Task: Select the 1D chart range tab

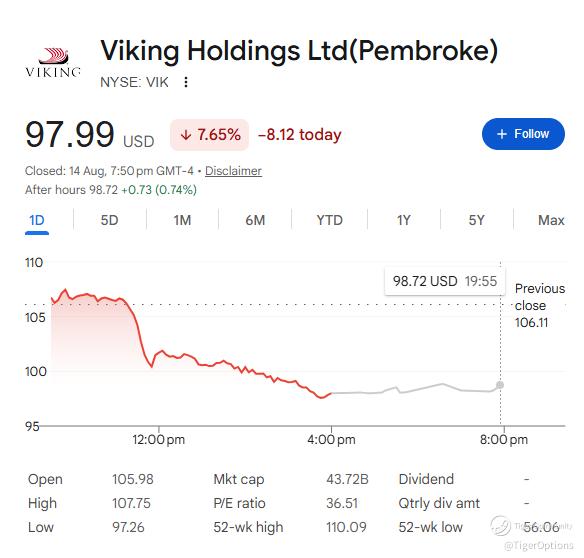Action: point(37,221)
